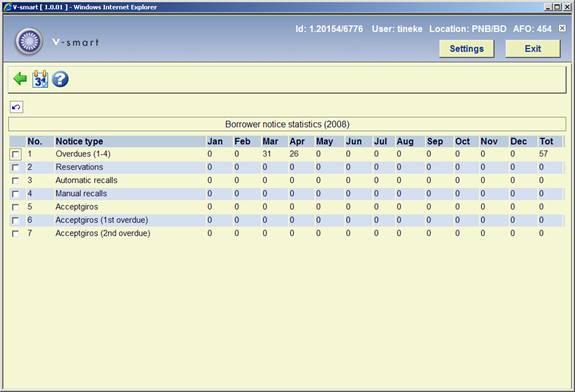Click the User: tineke header text

[397, 29]
